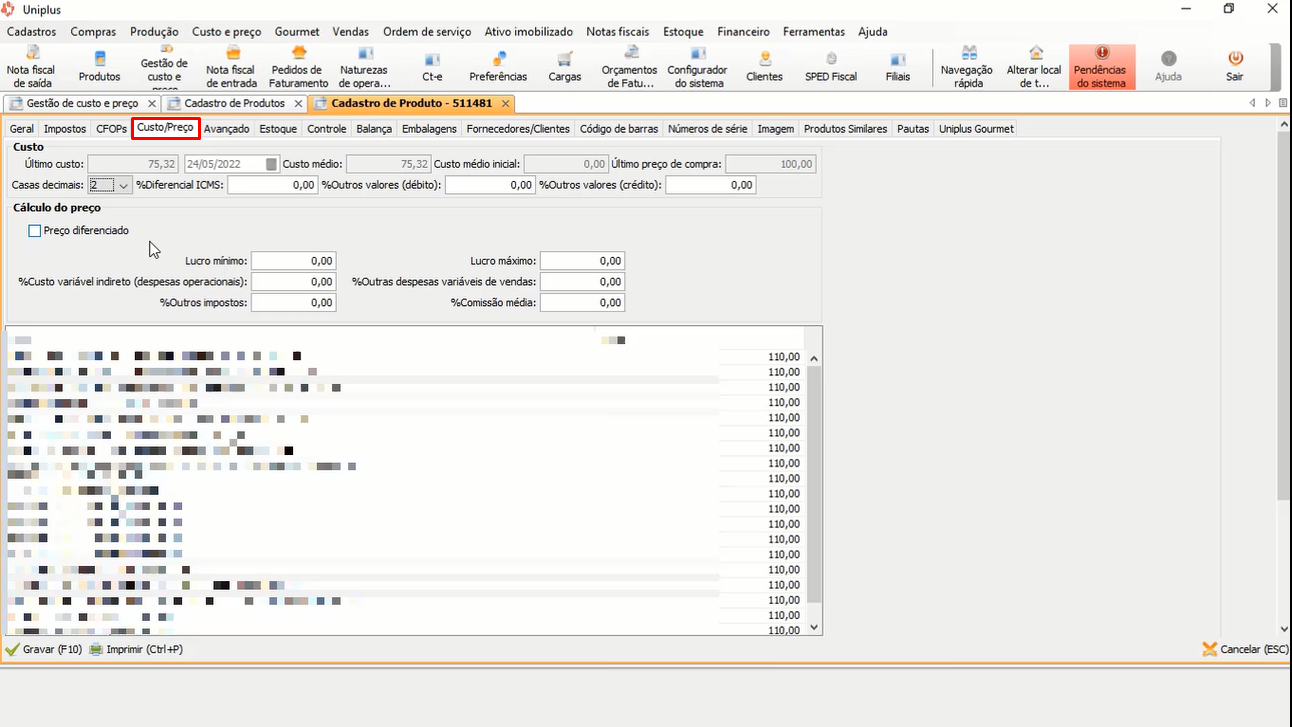Click the %Custo variável indireto field
The image size is (1292, 727).
click(x=293, y=282)
